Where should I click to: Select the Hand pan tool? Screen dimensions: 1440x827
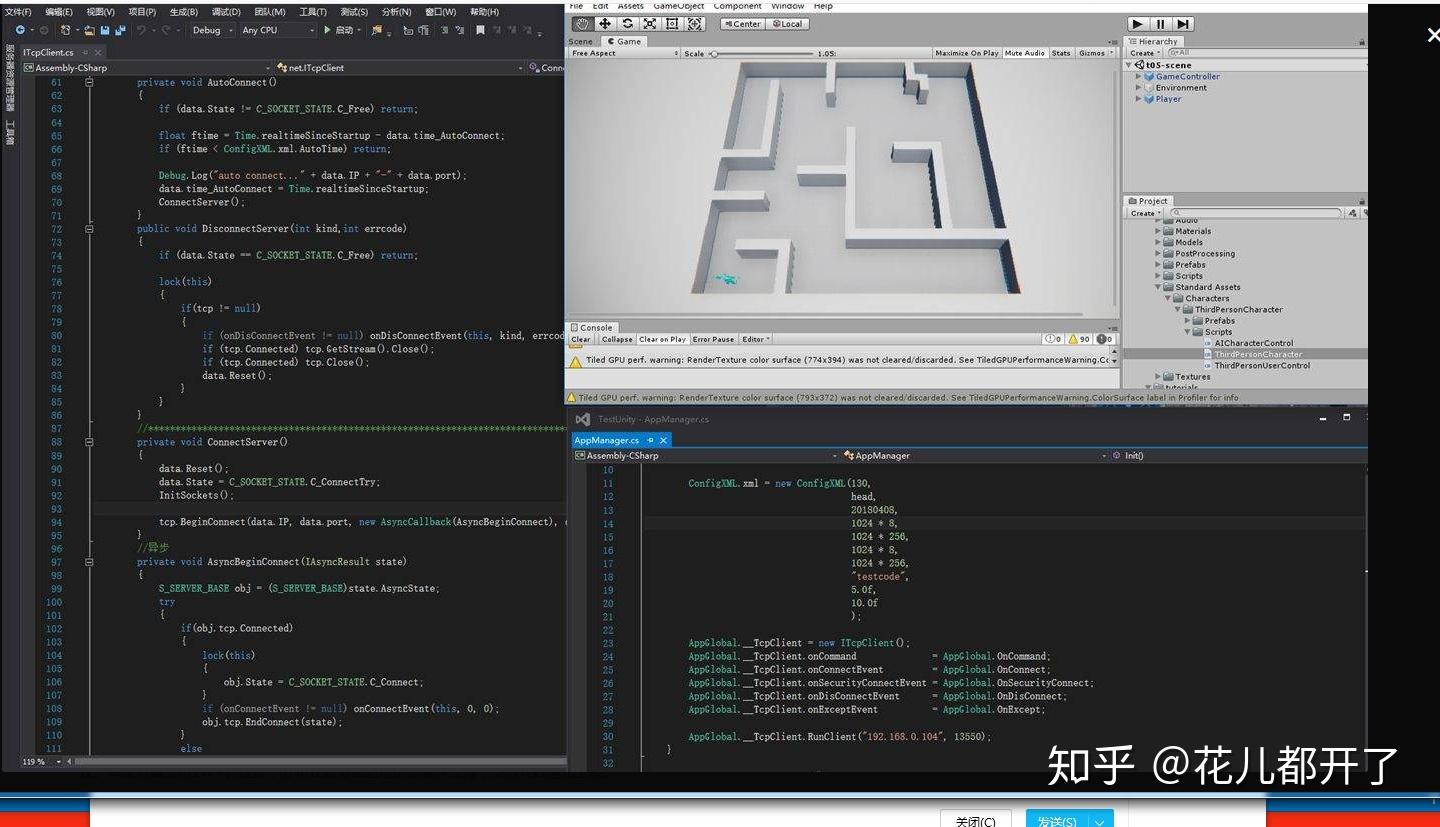click(582, 24)
